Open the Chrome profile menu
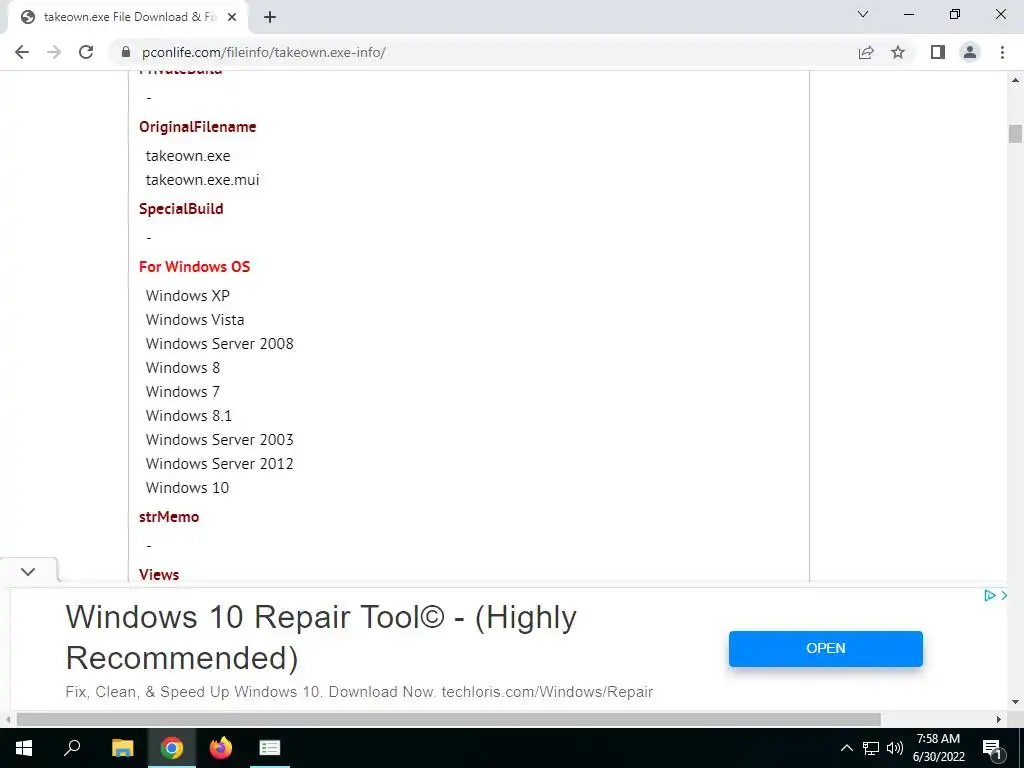Image resolution: width=1024 pixels, height=768 pixels. pyautogui.click(x=970, y=52)
